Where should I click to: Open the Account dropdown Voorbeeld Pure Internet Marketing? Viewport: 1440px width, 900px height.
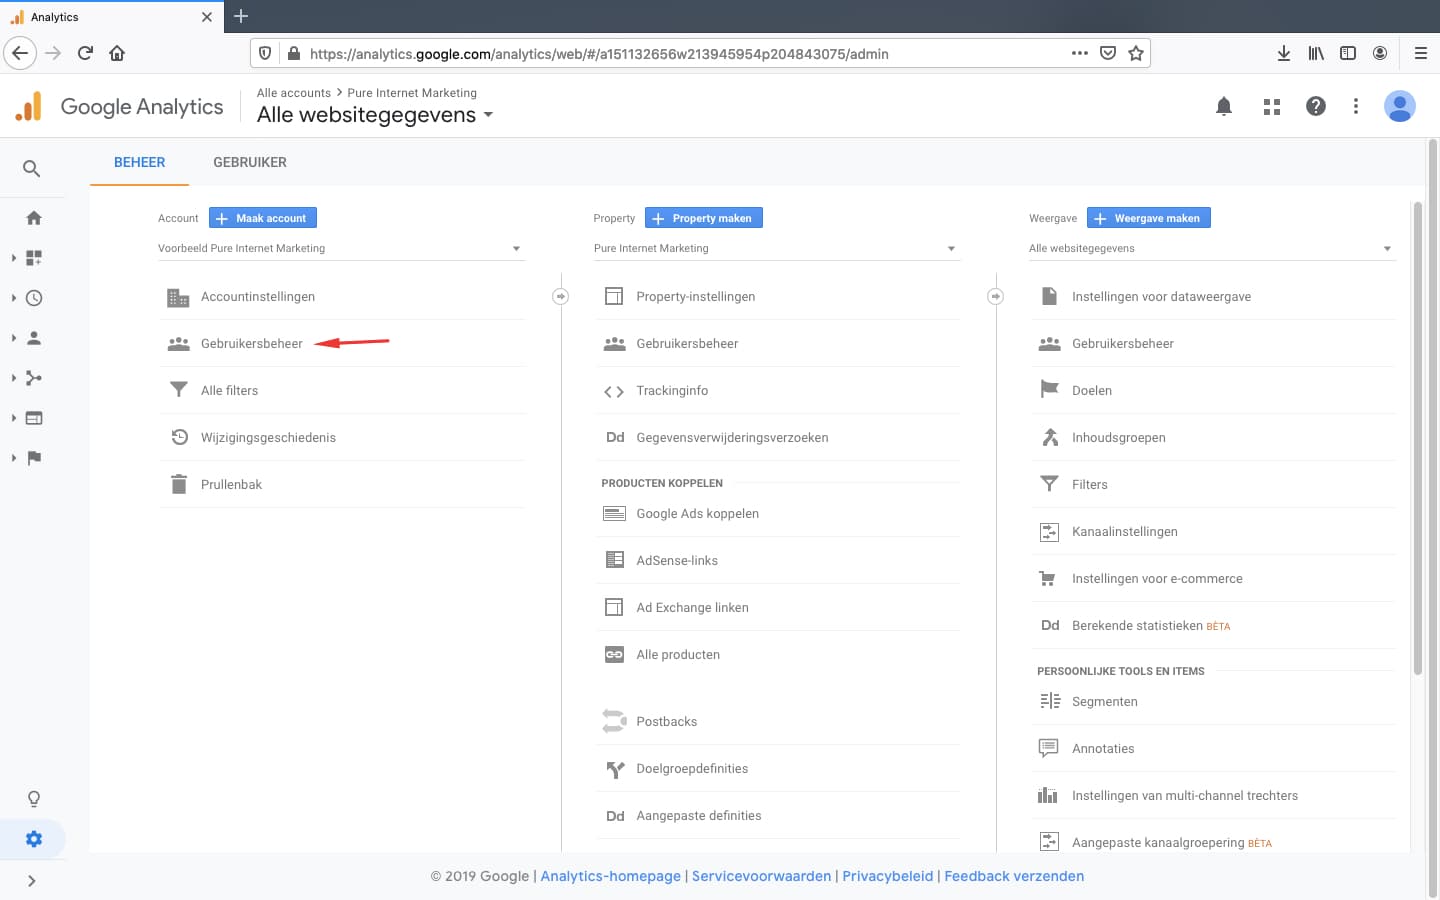pos(340,248)
